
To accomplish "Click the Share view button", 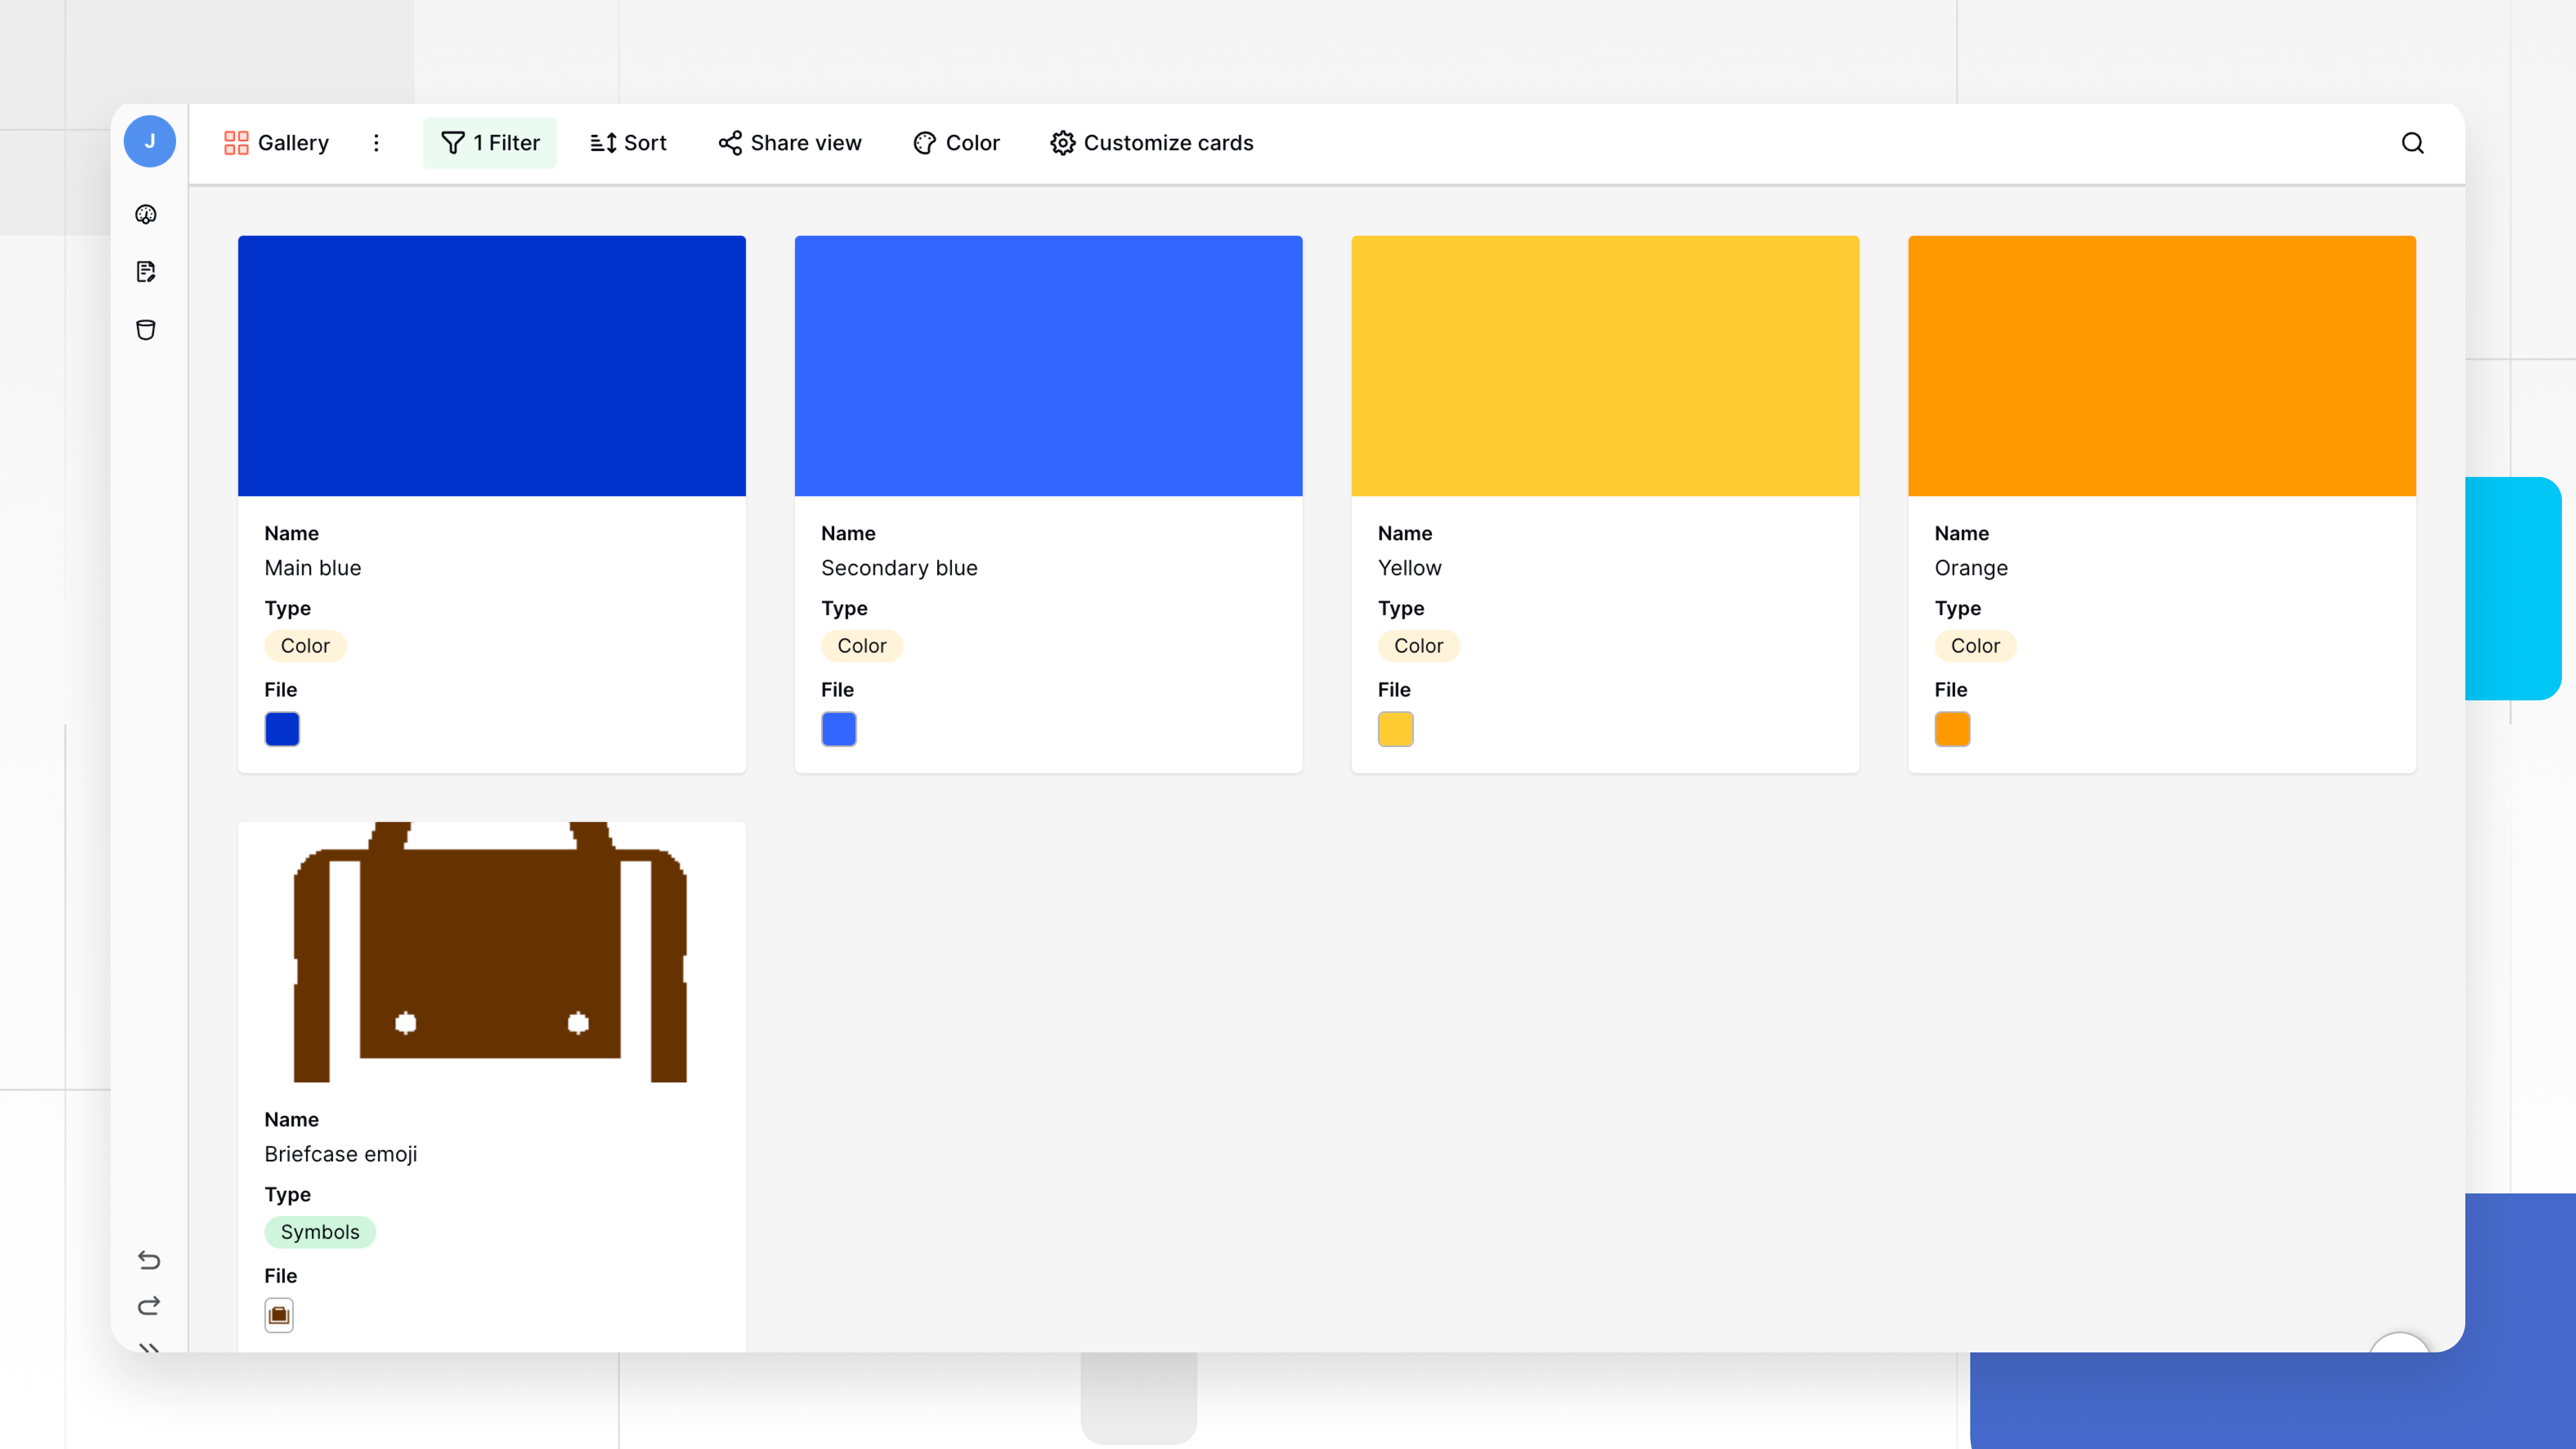I will (x=789, y=143).
